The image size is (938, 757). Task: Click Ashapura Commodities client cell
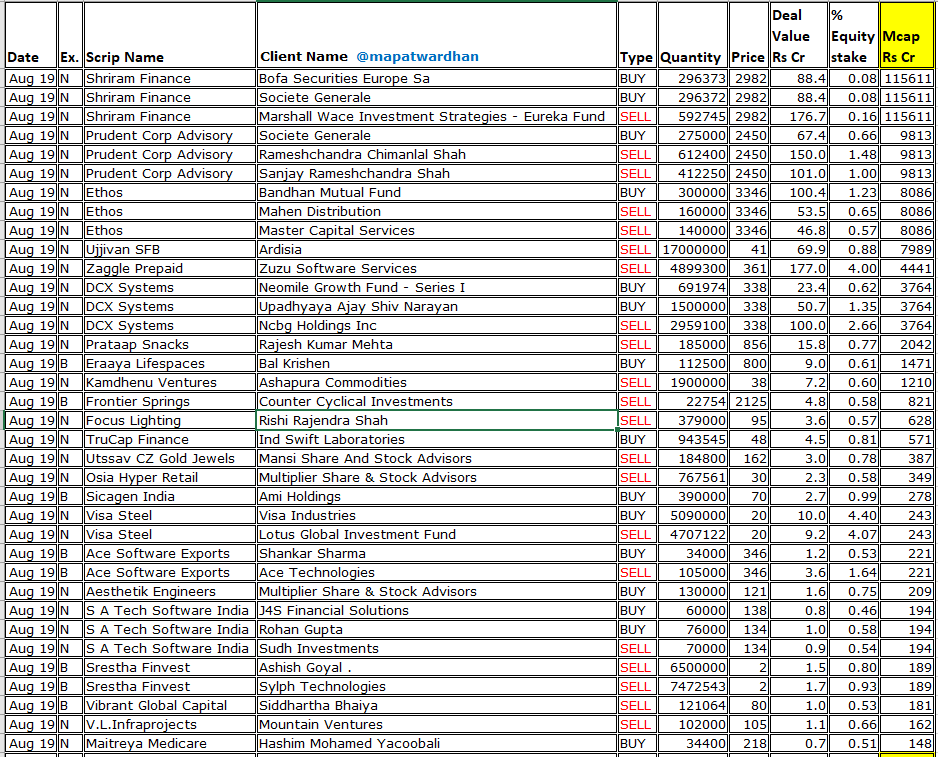pyautogui.click(x=437, y=382)
